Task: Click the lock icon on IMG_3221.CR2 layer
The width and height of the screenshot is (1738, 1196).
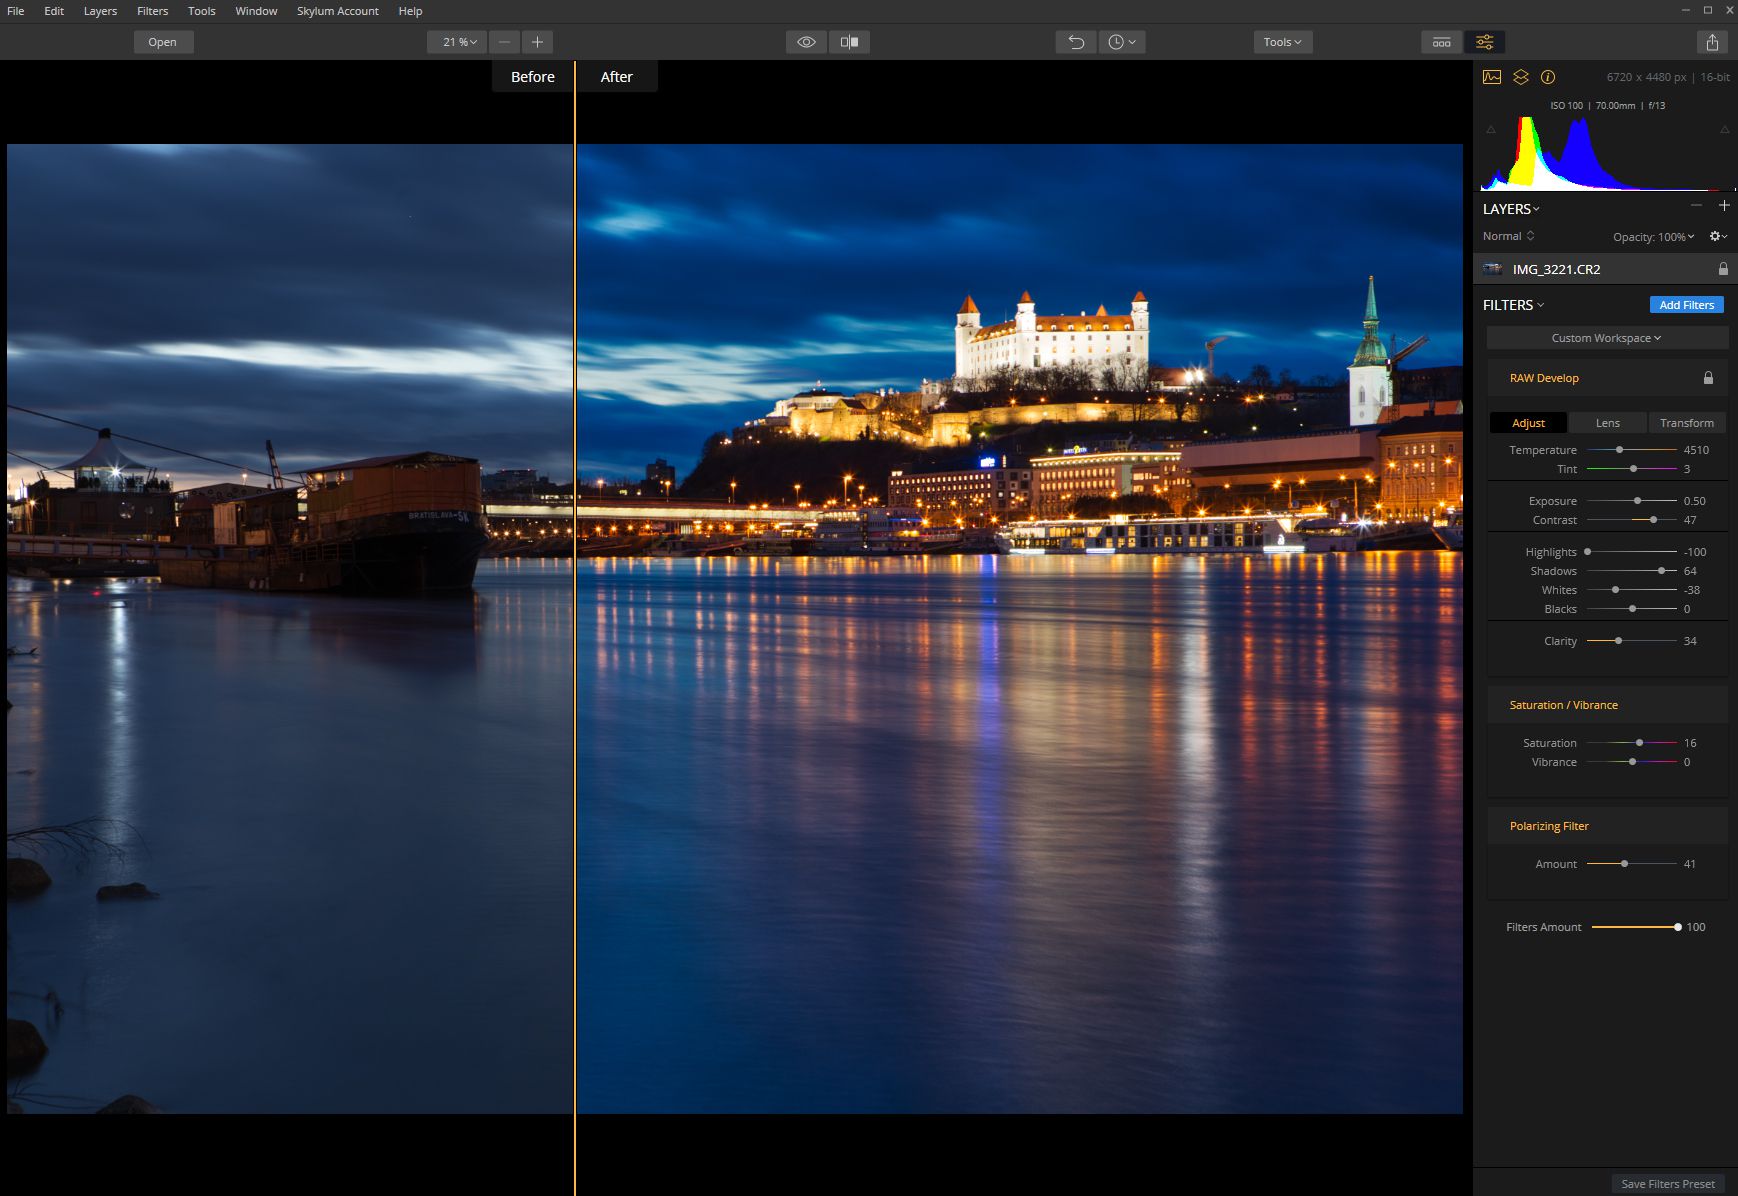Action: (1723, 269)
